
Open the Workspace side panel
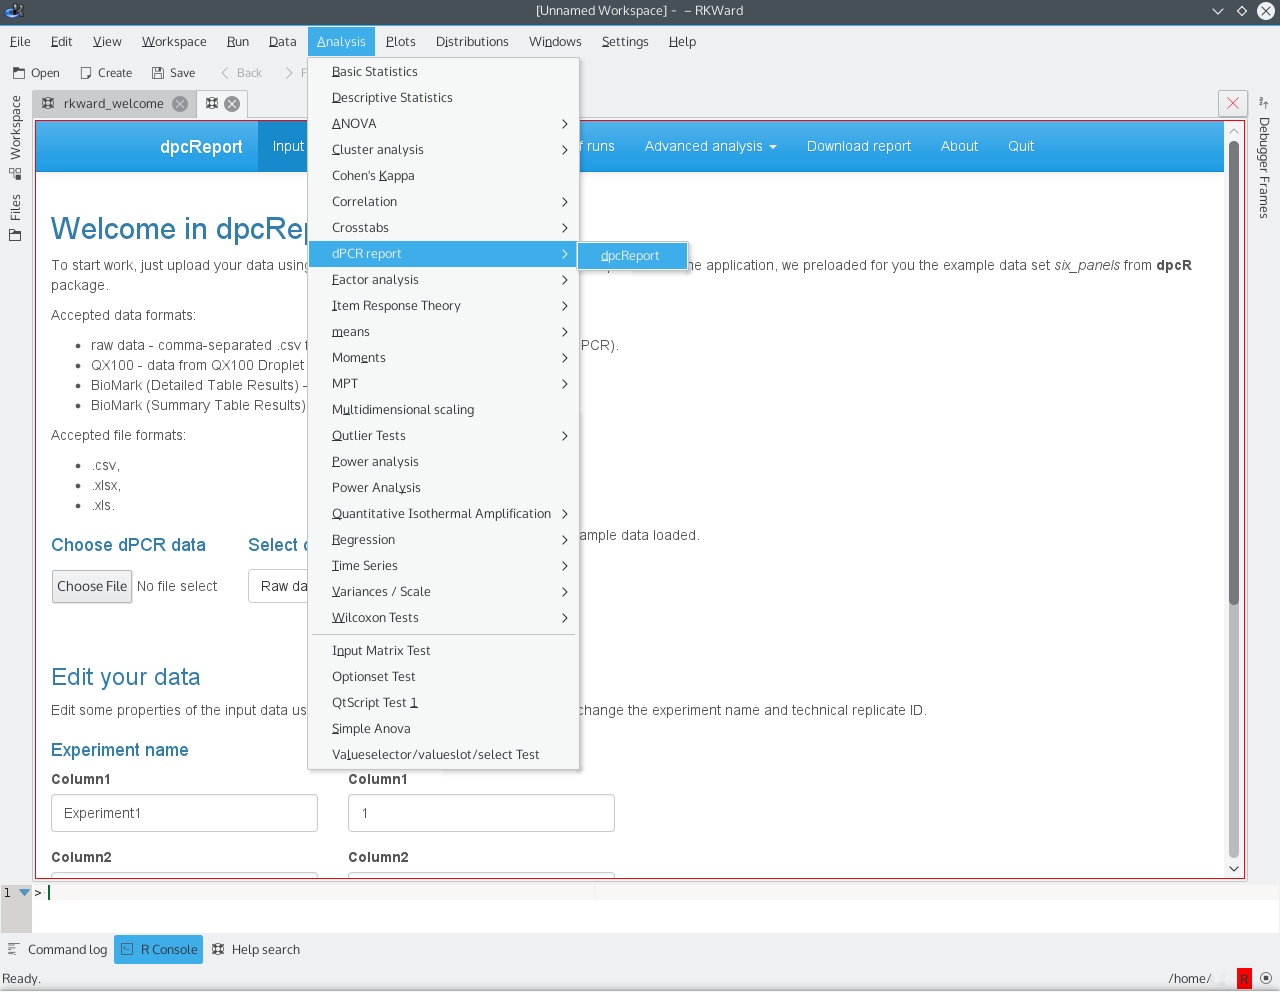15,136
